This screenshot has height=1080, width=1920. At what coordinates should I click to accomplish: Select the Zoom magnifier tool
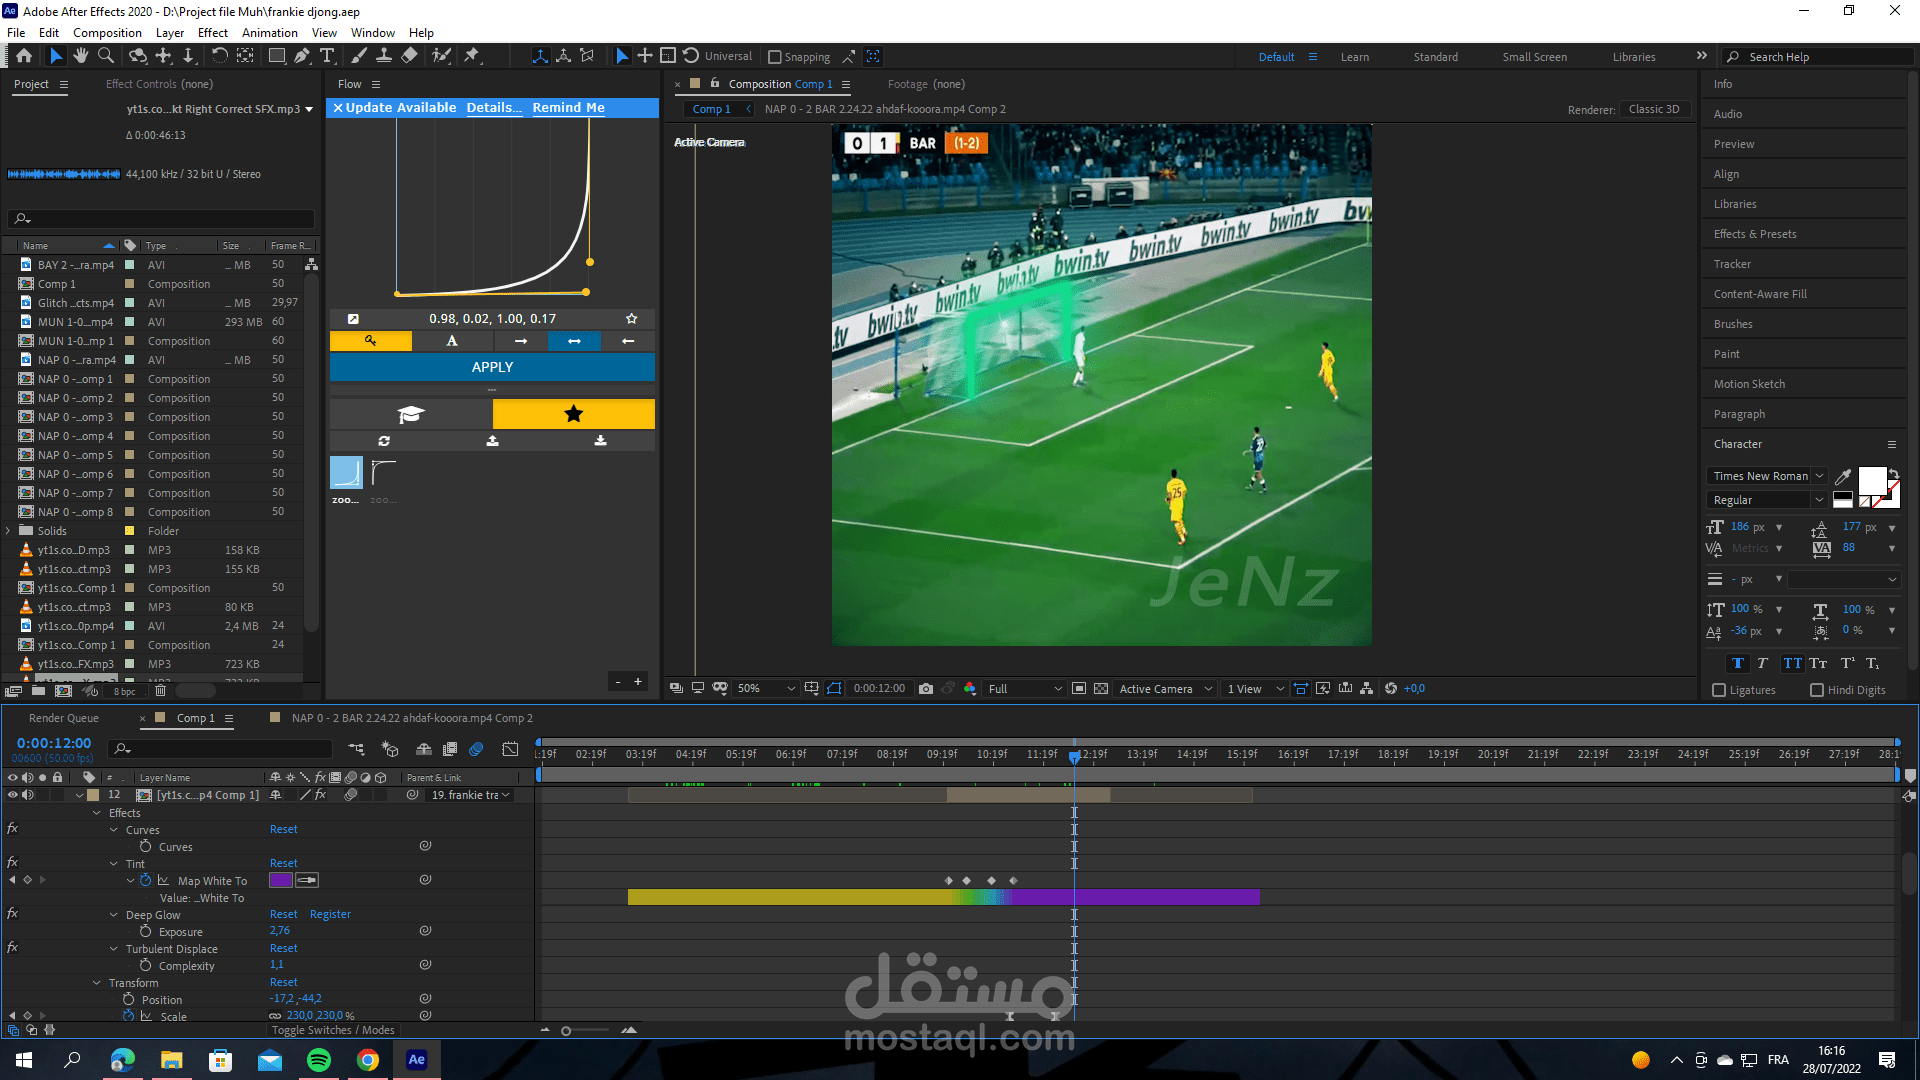pos(105,56)
